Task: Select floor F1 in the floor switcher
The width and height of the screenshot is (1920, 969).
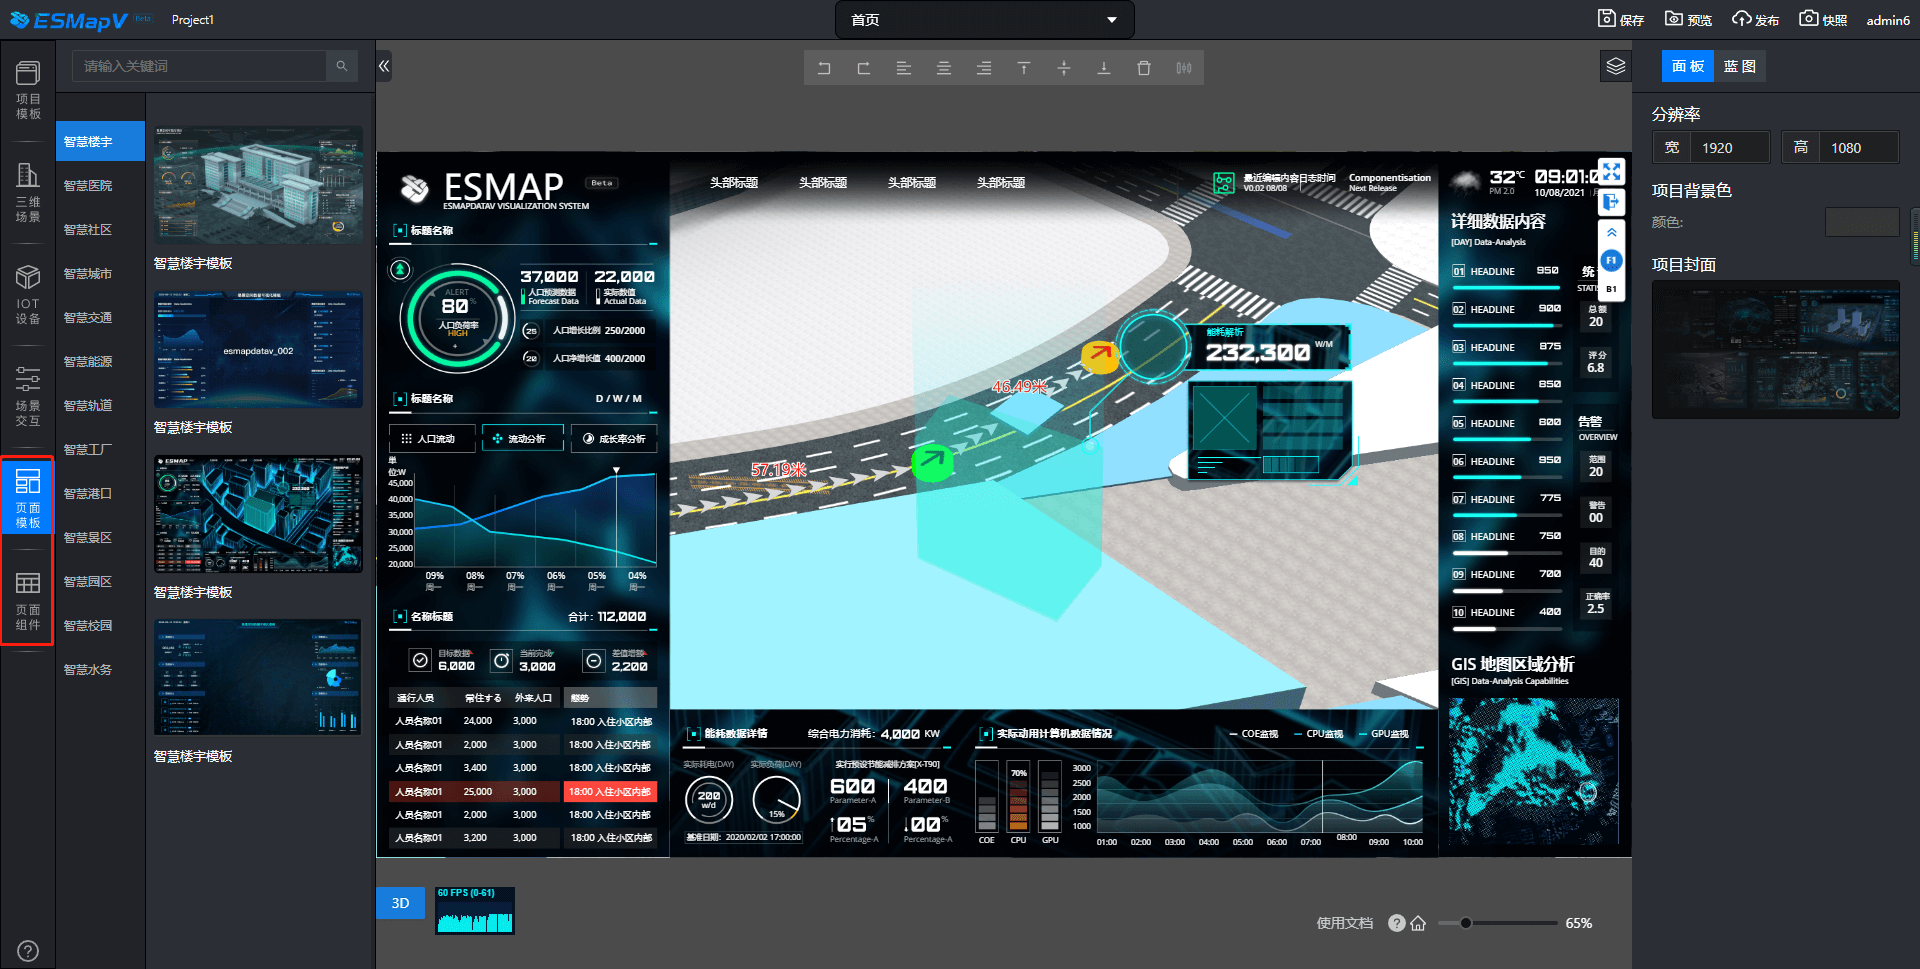Action: pos(1611,261)
